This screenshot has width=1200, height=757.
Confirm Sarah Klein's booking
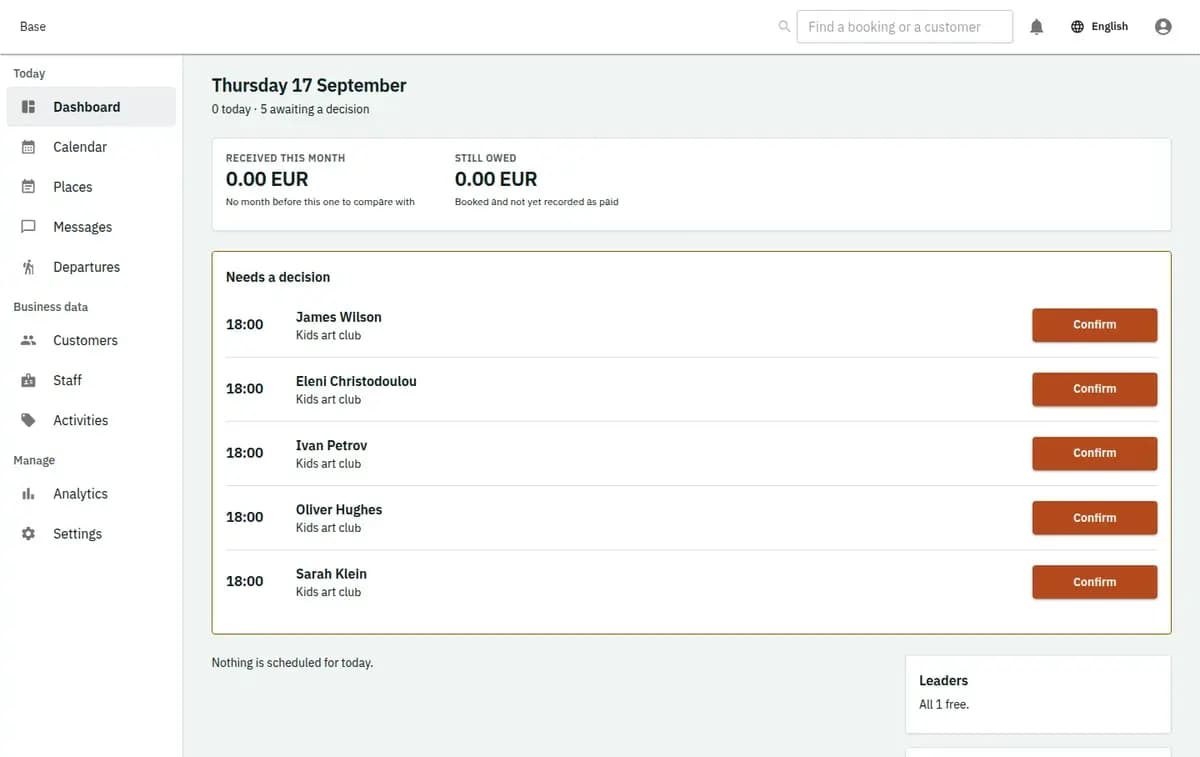point(1094,582)
